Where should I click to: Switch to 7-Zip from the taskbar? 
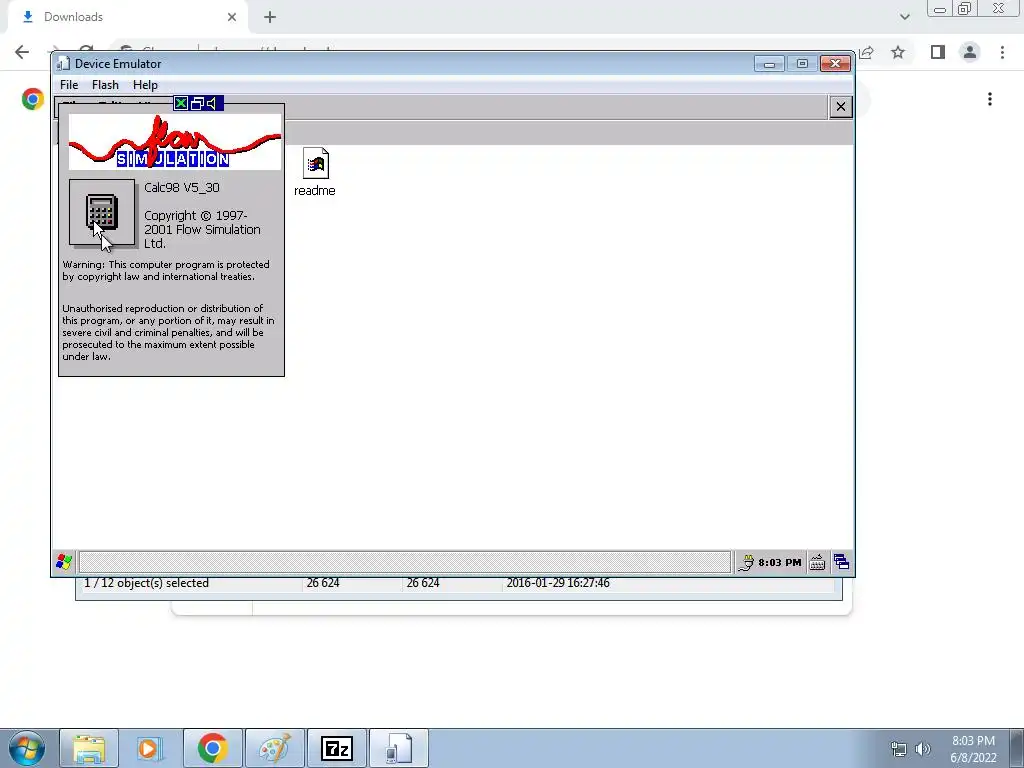point(337,748)
